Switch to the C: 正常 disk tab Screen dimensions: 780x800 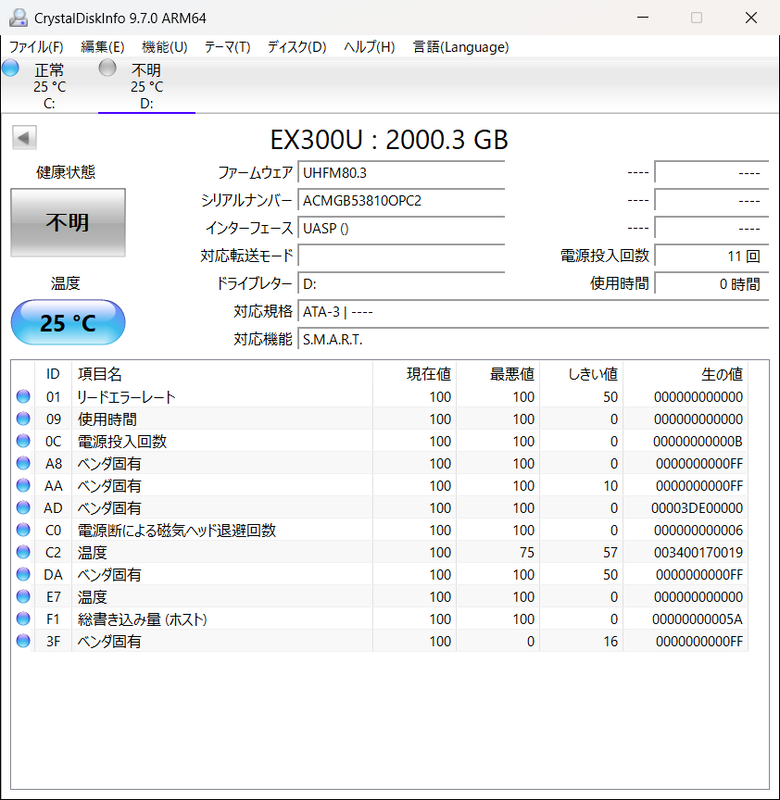49,86
